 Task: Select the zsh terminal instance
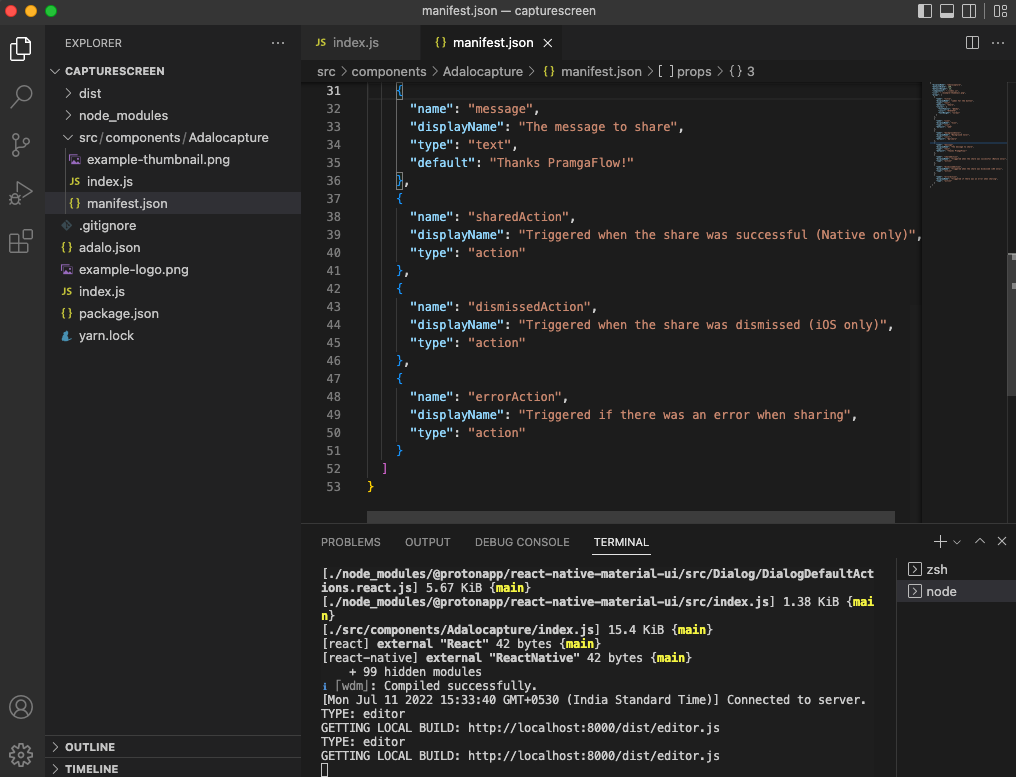click(x=936, y=569)
